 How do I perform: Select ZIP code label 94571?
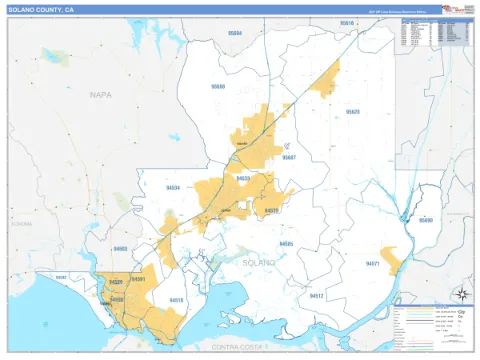[x=373, y=264]
